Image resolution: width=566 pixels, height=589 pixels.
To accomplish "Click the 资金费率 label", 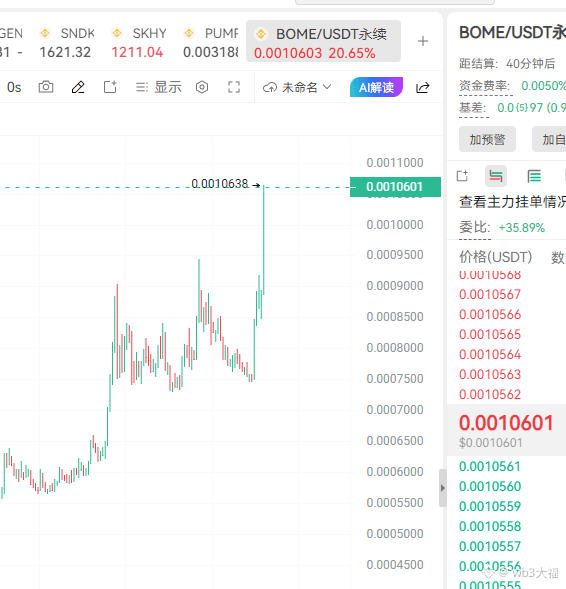I will 484,86.
